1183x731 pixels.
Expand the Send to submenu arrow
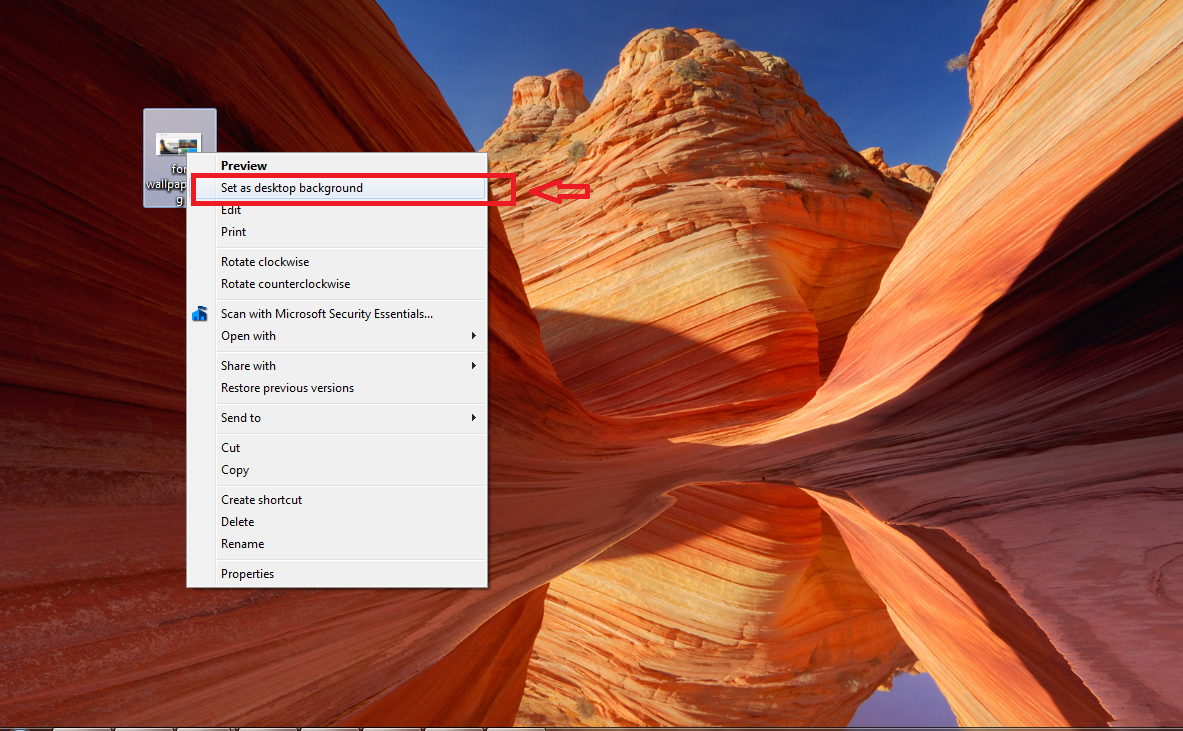tap(474, 418)
